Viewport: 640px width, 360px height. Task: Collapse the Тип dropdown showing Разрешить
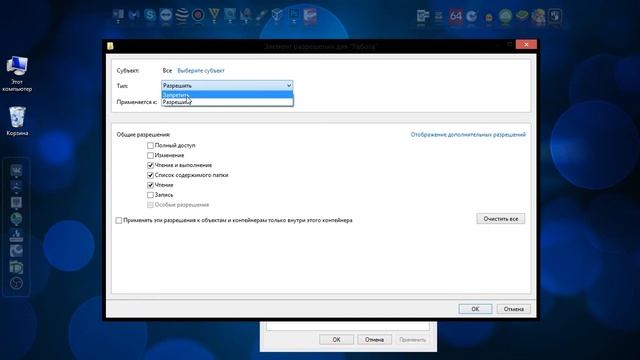click(227, 86)
